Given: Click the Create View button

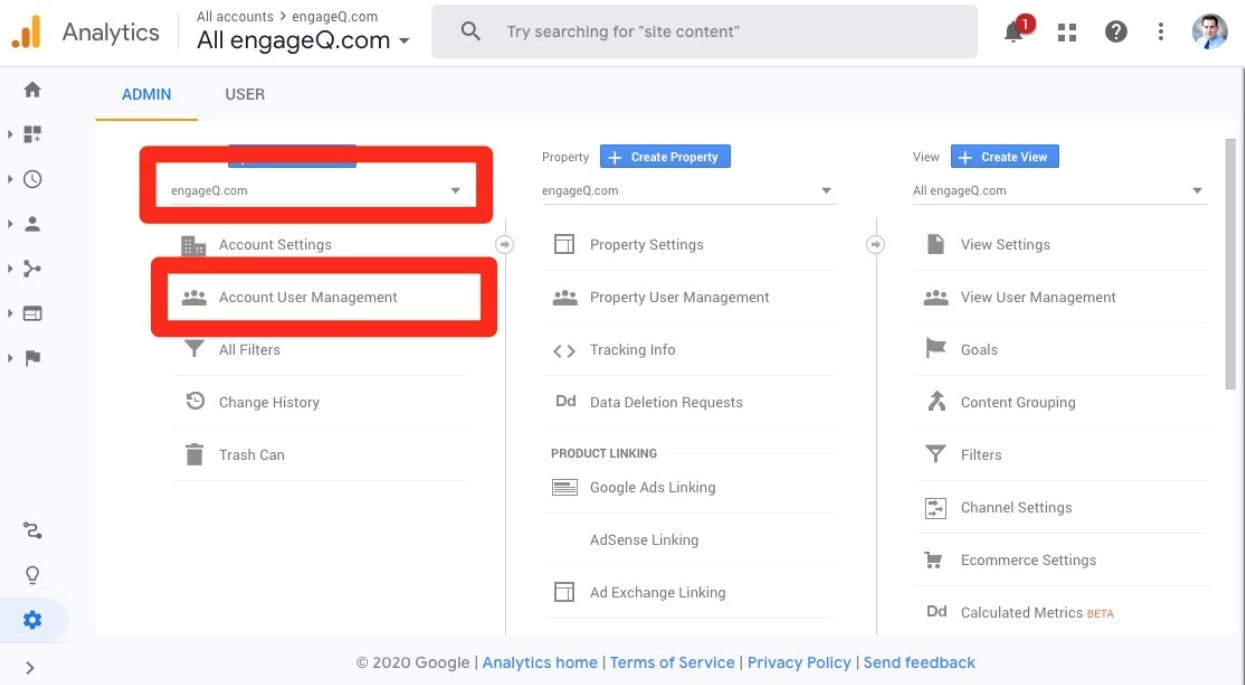Looking at the screenshot, I should click(1004, 157).
